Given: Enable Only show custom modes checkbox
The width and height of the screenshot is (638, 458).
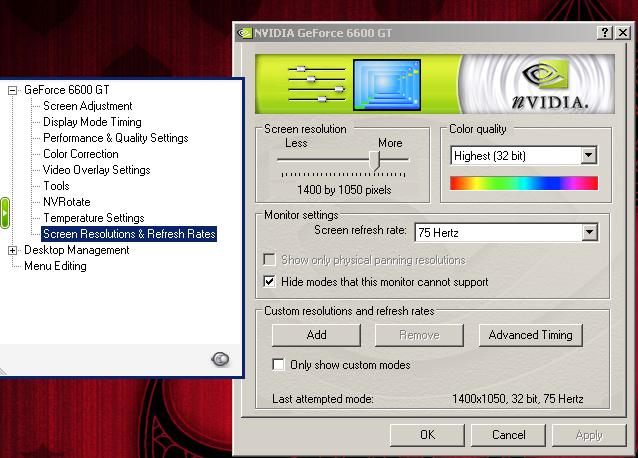Looking at the screenshot, I should [278, 364].
